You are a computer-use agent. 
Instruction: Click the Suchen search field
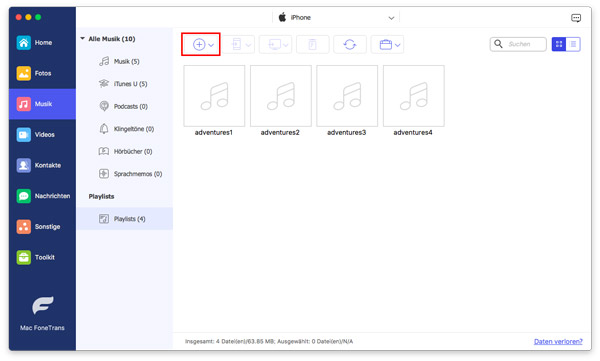(x=518, y=44)
